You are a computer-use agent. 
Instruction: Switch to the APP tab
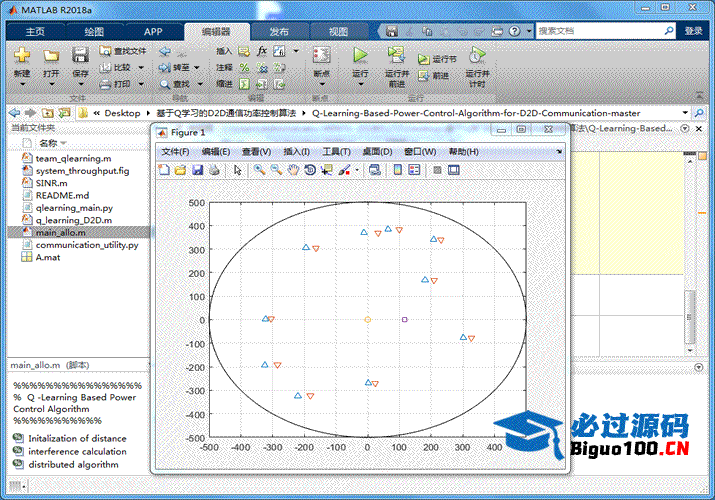[x=153, y=31]
